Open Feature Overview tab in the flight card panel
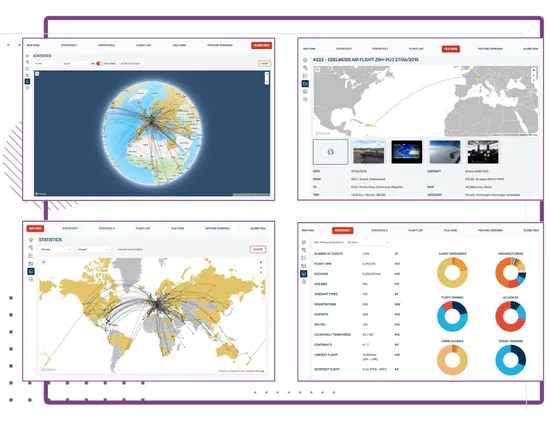Viewport: 550px width, 427px height. point(490,49)
